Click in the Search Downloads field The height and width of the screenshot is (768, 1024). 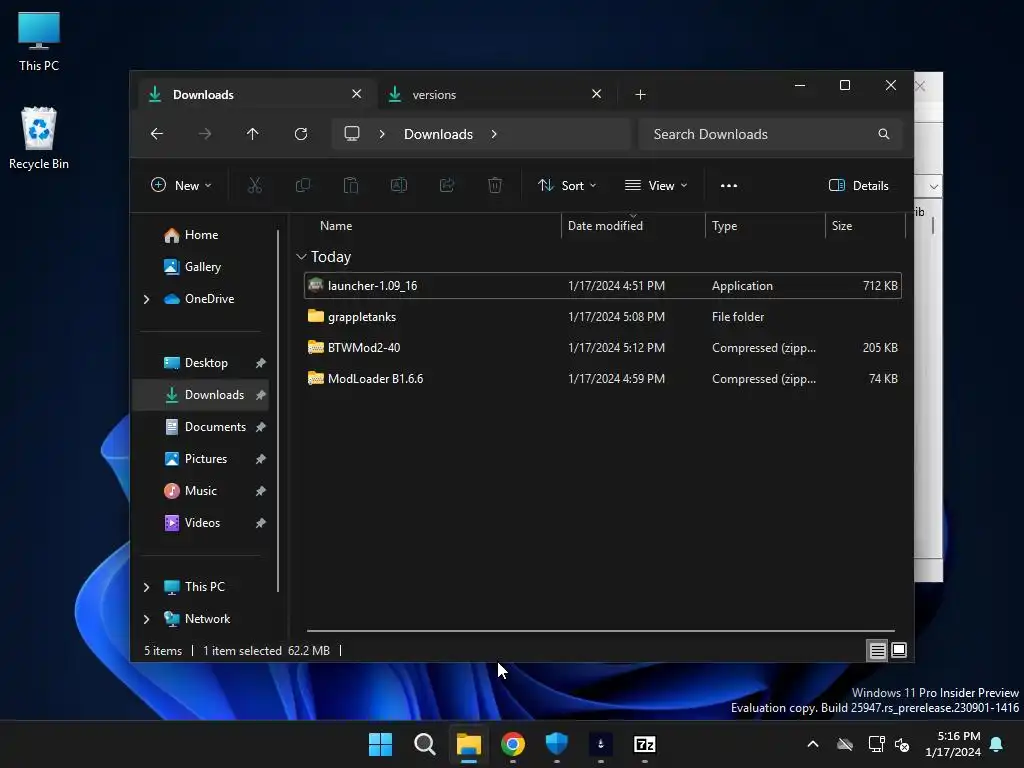coord(771,134)
